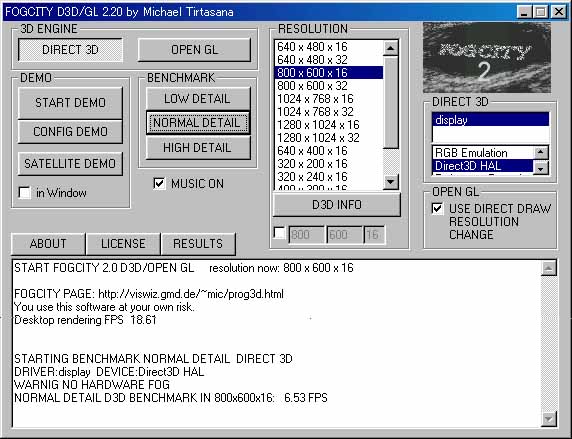Toggle USE DIRECT DRAW RESOLUTION CHANGE checkbox
This screenshot has height=439, width=572.
[437, 208]
